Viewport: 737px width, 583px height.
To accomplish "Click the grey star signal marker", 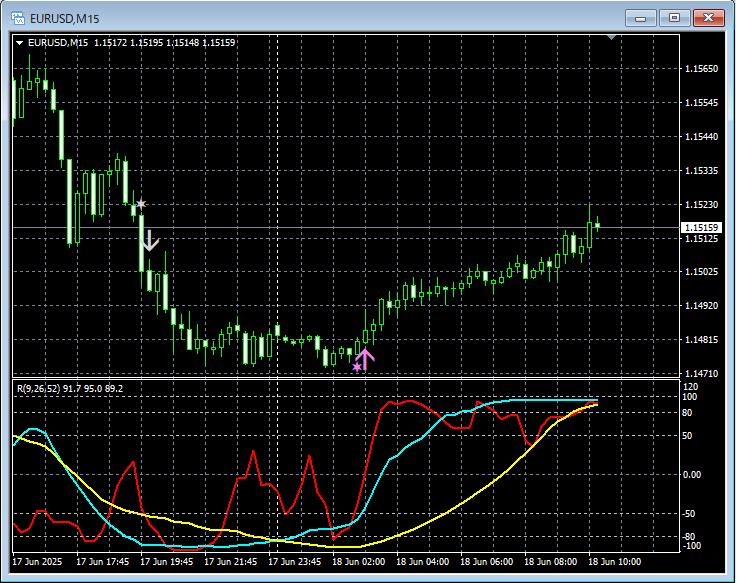I will click(141, 204).
